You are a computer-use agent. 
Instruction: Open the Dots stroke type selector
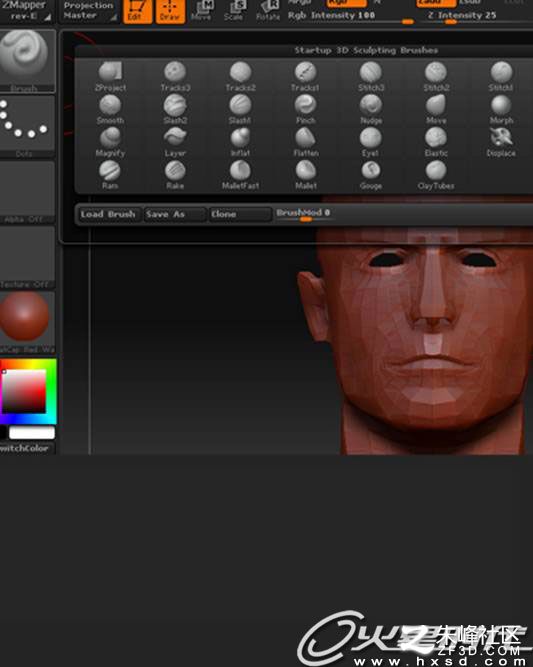click(x=26, y=126)
